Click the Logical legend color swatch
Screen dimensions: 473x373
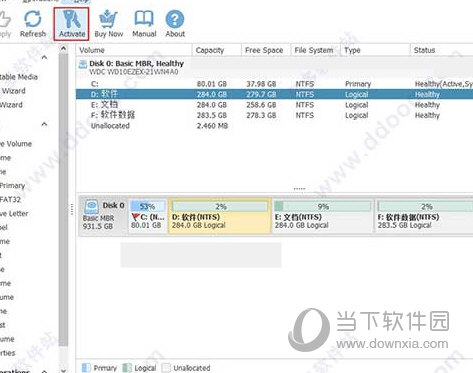tap(127, 368)
